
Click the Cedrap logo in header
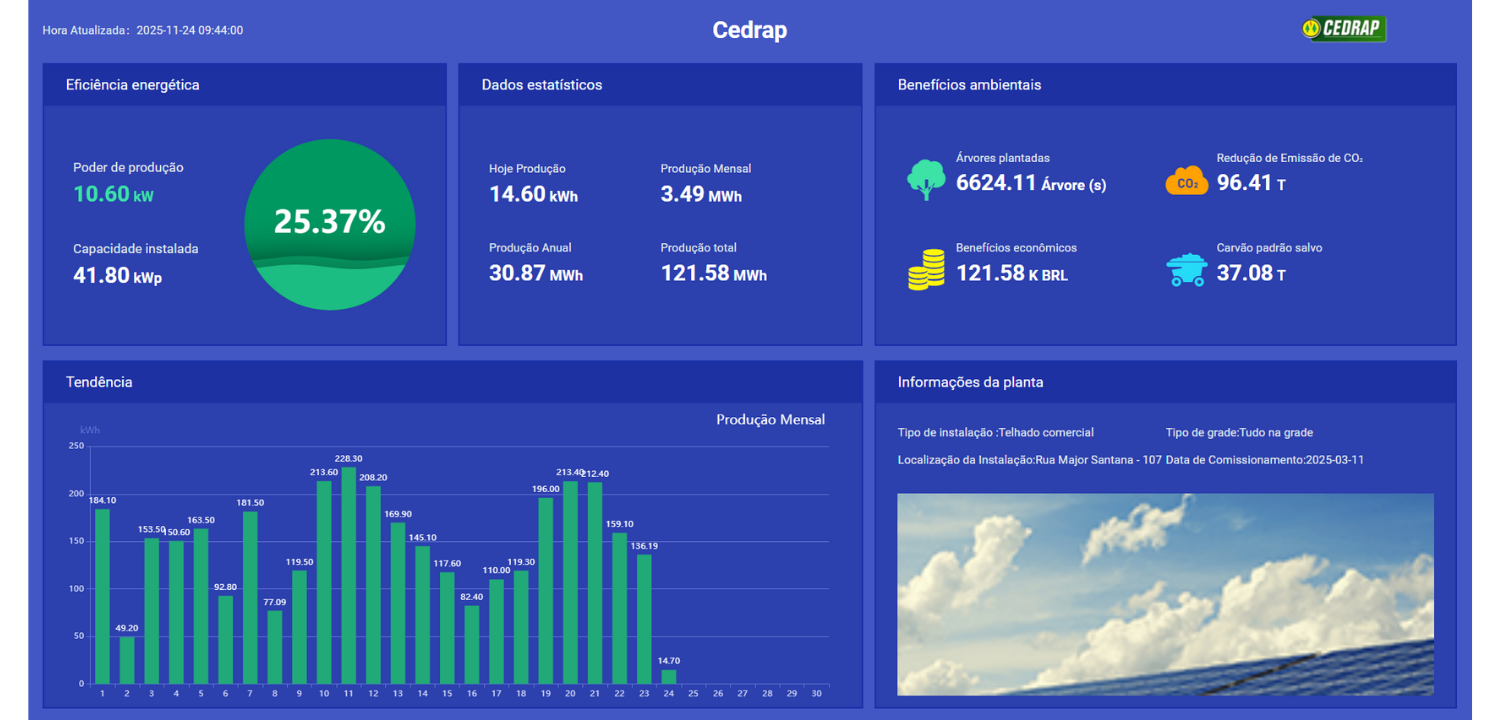(1344, 29)
